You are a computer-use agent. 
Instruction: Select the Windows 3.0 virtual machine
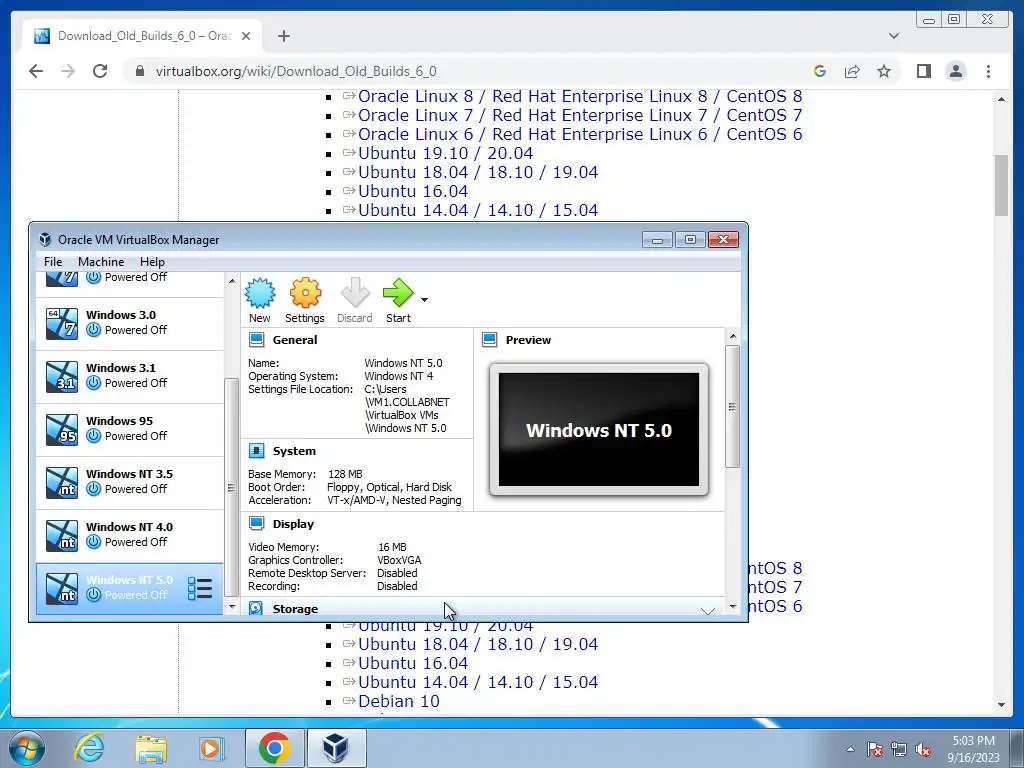130,323
